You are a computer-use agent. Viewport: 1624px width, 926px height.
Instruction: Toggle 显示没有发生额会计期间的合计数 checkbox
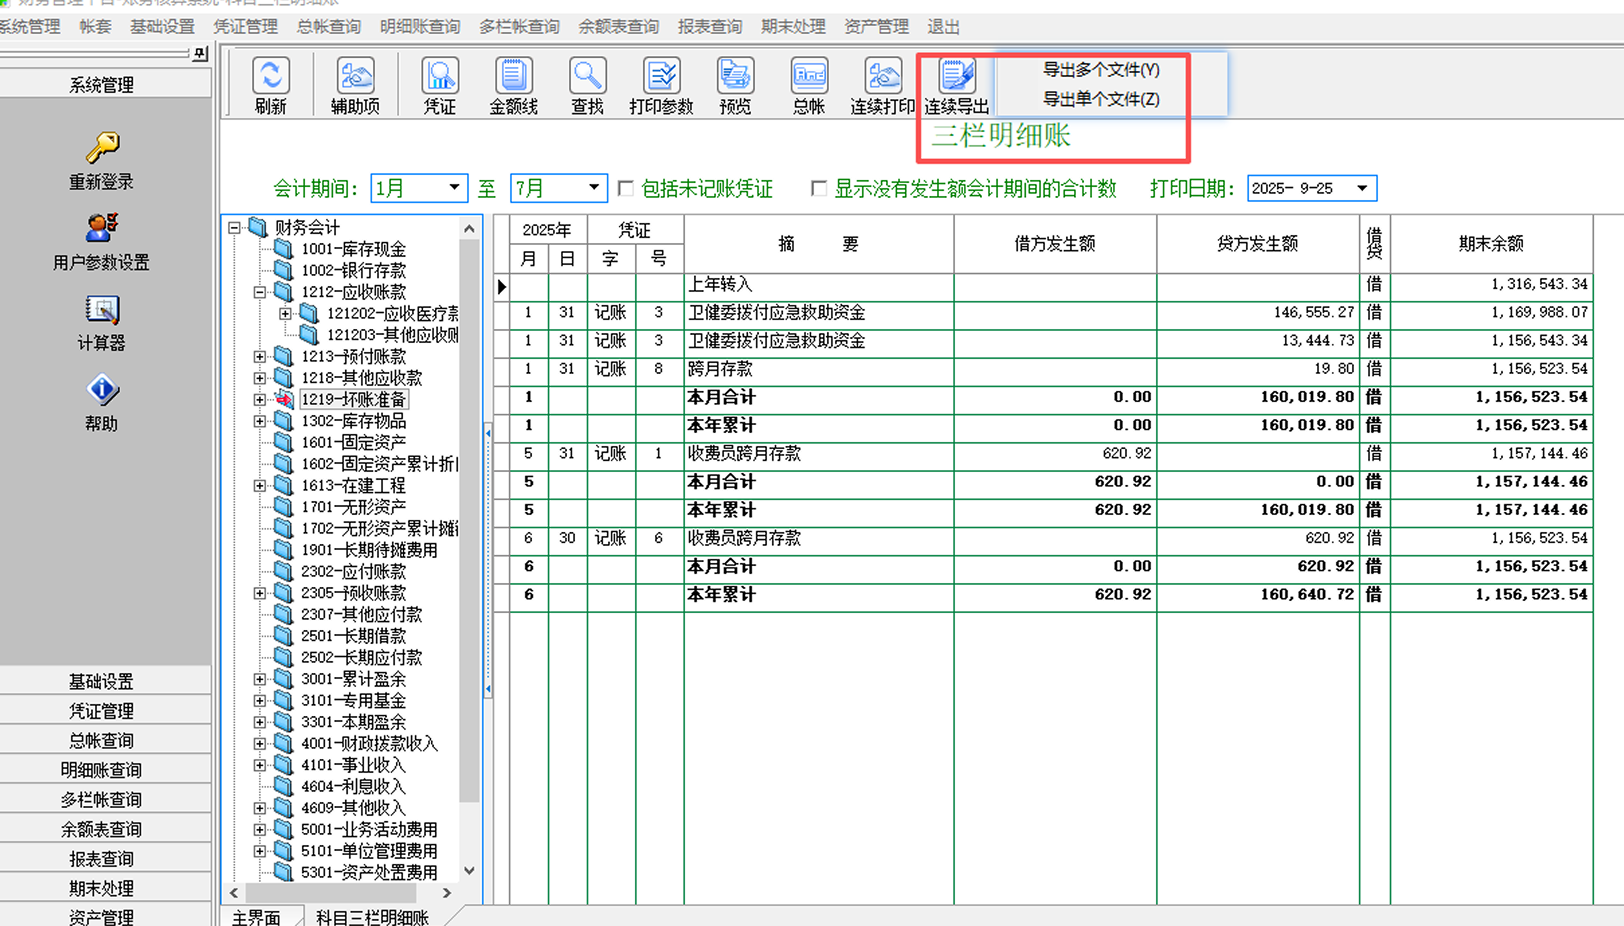(x=819, y=188)
